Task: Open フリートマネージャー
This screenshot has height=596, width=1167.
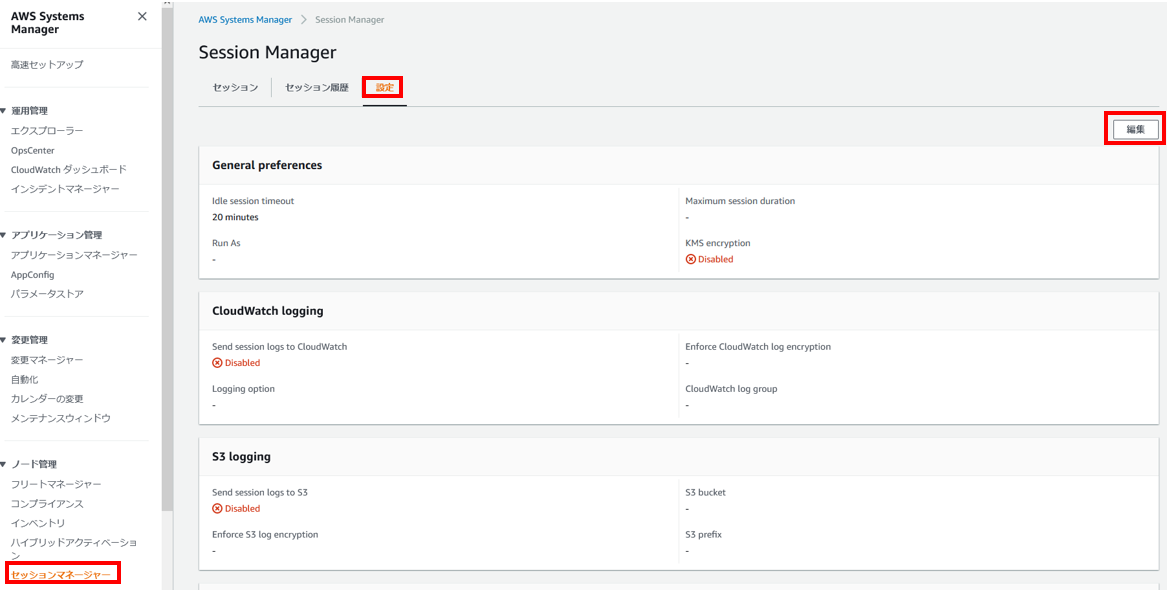Action: point(56,484)
